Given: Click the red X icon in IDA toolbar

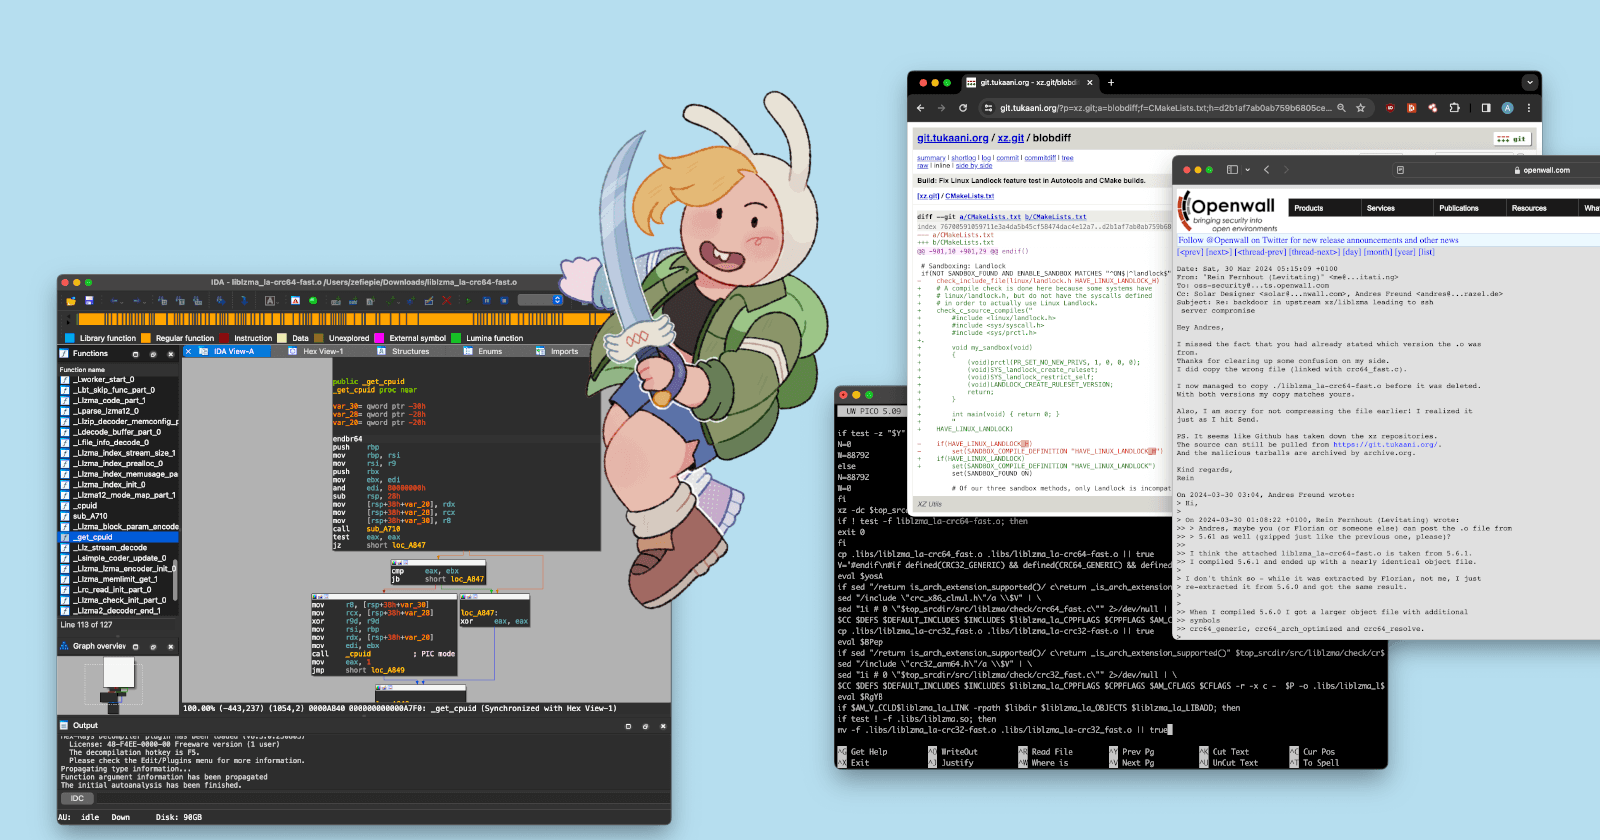Looking at the screenshot, I should (446, 301).
